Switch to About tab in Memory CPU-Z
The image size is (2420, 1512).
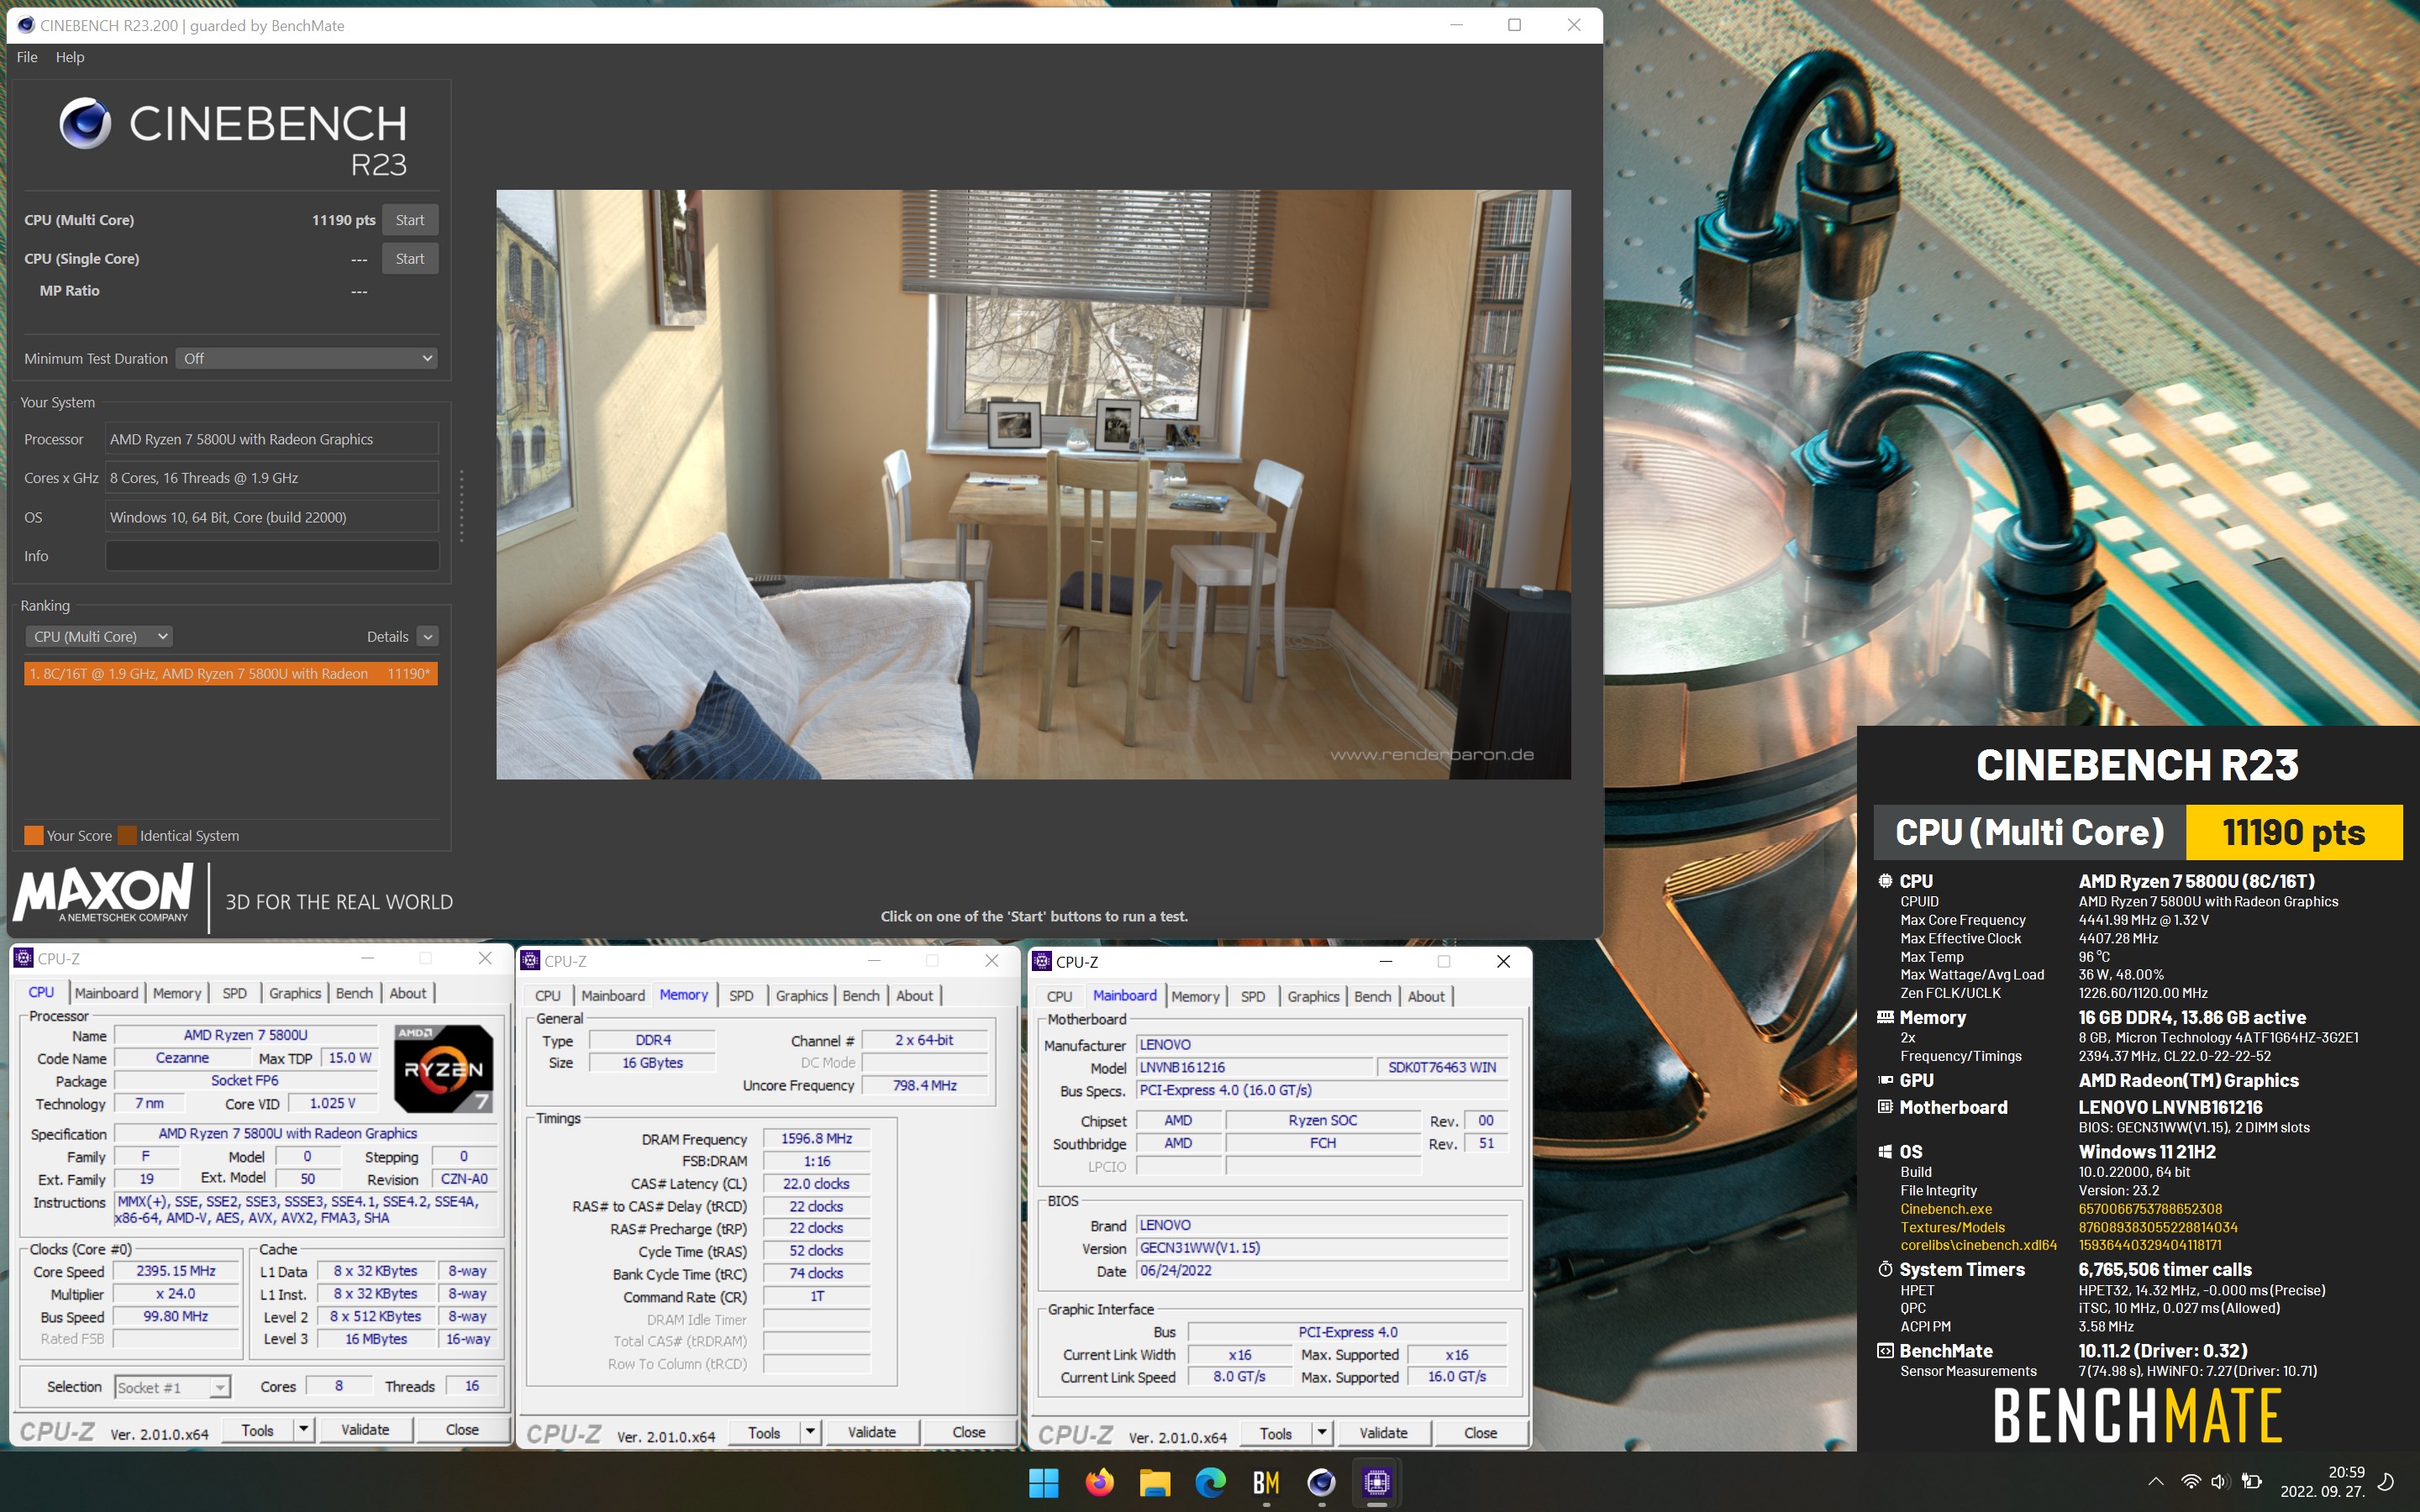914,996
